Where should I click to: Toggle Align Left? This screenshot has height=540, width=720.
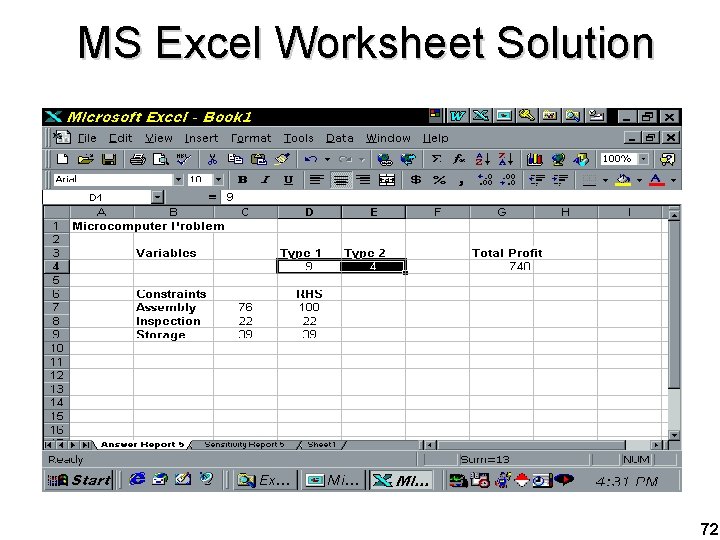click(x=316, y=180)
